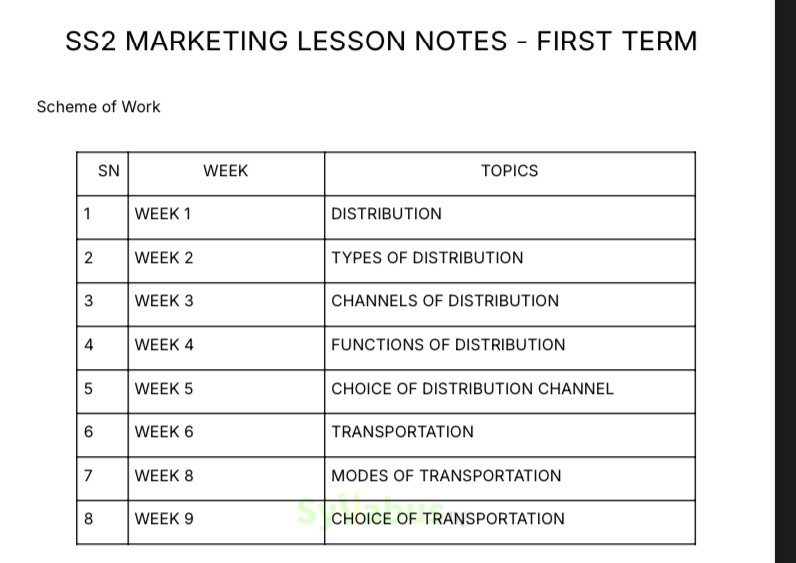Viewport: 796px width, 563px height.
Task: Click the WEEK 1 cell
Action: [x=163, y=214]
